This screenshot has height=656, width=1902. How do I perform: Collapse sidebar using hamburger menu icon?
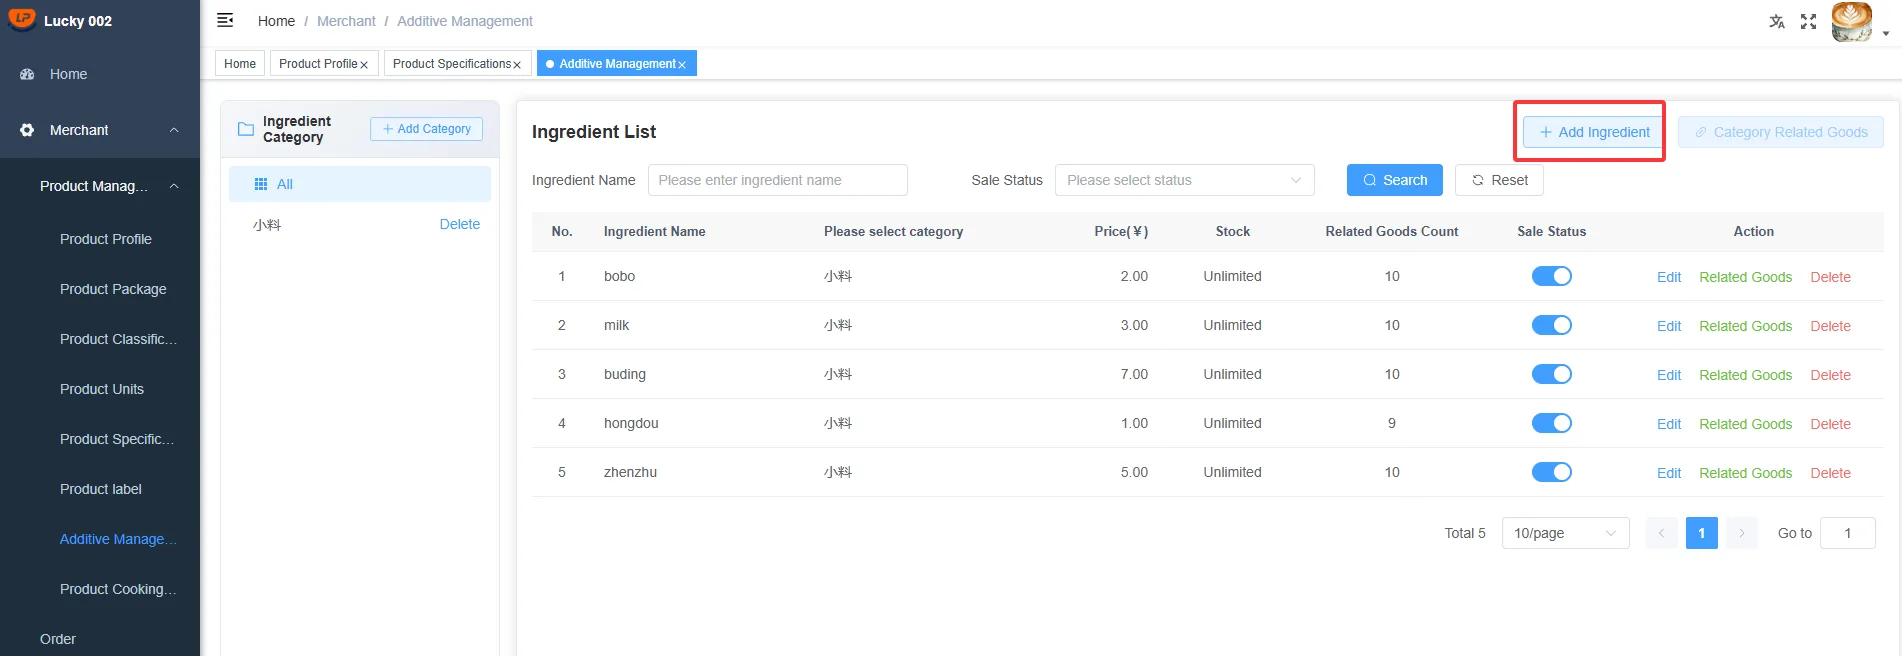pyautogui.click(x=226, y=20)
